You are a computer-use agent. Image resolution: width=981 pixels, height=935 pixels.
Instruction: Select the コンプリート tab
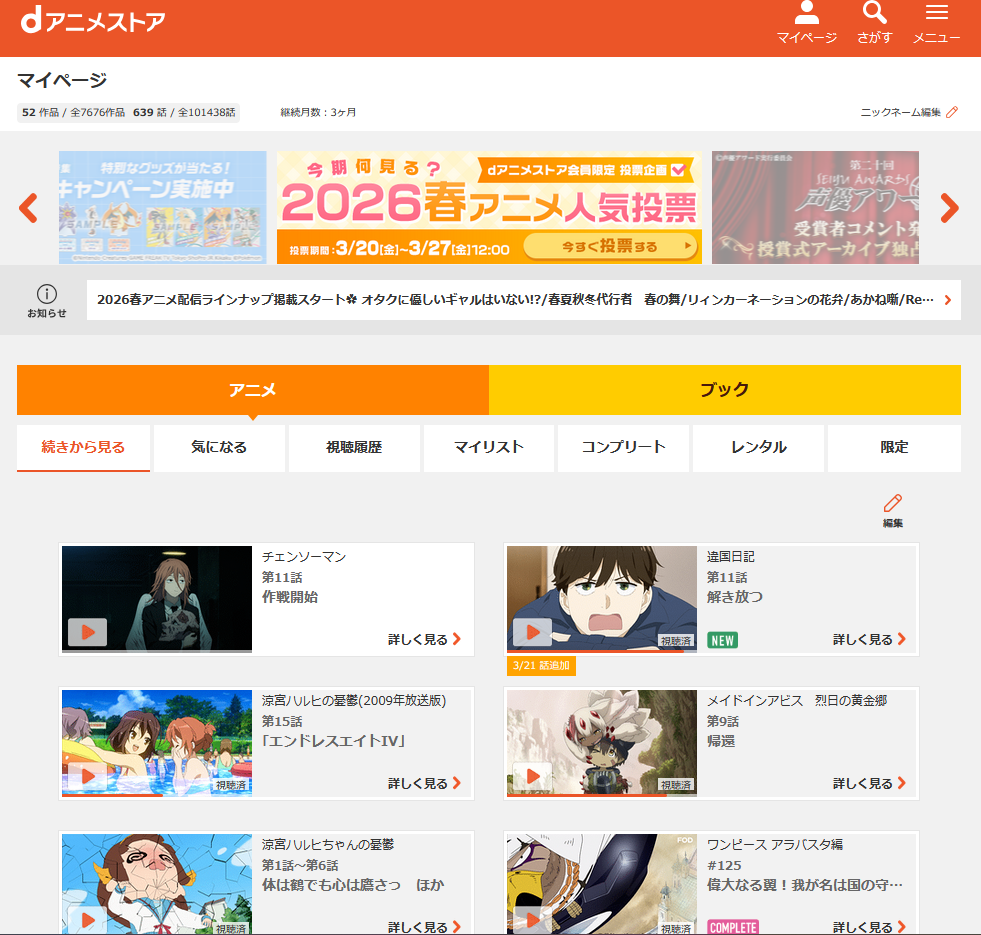tap(624, 447)
